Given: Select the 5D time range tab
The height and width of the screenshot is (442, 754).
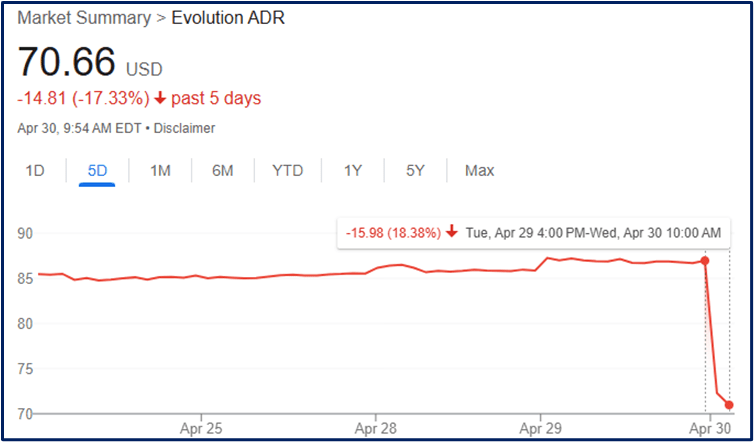Looking at the screenshot, I should pos(97,171).
